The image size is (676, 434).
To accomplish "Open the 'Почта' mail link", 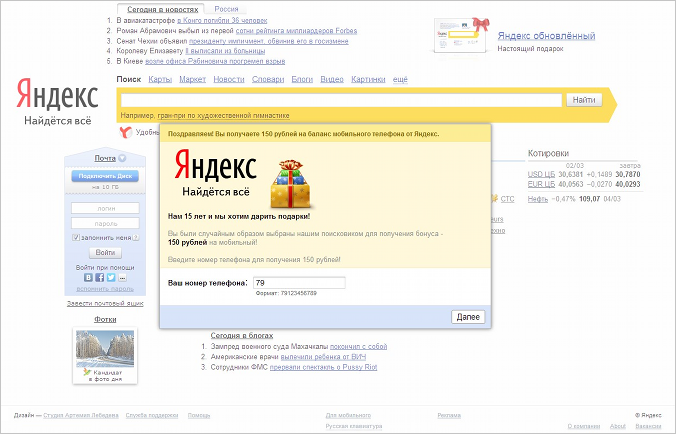I will coord(105,158).
